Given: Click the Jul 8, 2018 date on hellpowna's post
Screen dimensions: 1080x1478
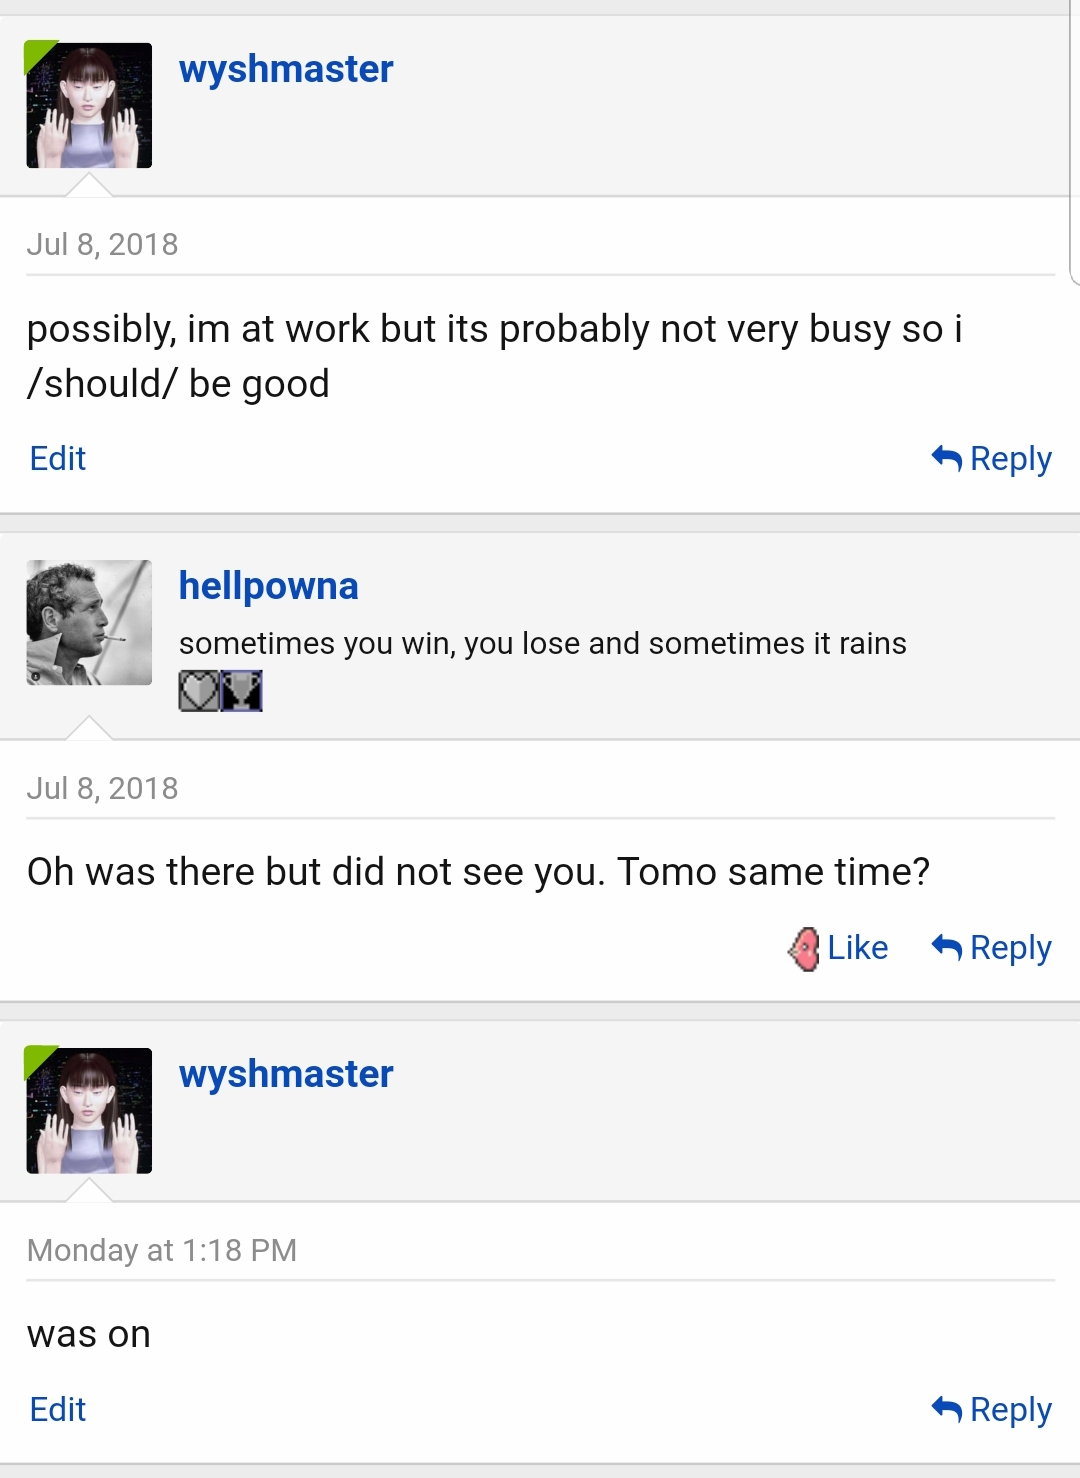Looking at the screenshot, I should tap(102, 789).
